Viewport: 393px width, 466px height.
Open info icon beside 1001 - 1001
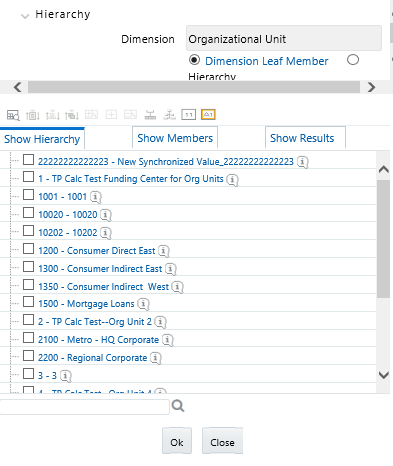[x=95, y=197]
